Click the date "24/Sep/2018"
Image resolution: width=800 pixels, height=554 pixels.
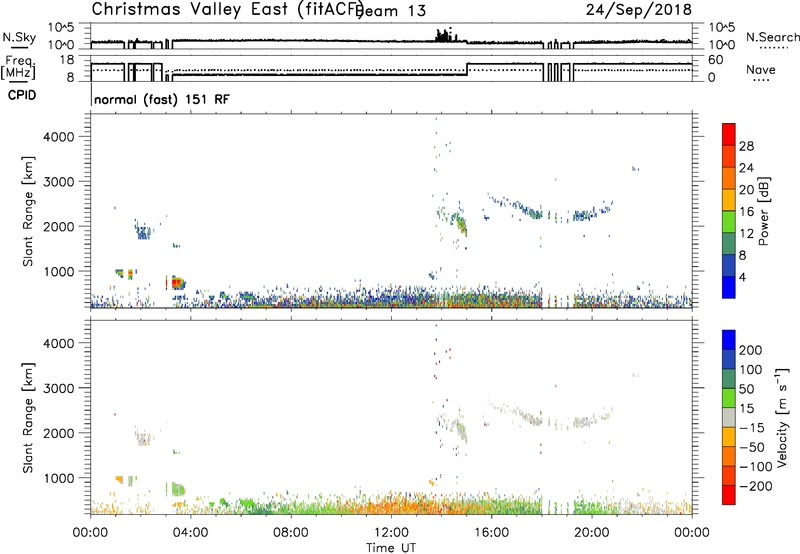639,10
